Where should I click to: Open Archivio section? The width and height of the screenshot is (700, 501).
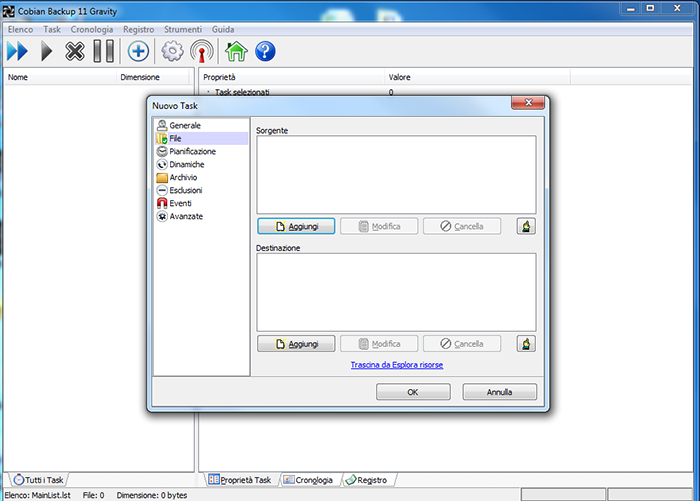click(201, 177)
